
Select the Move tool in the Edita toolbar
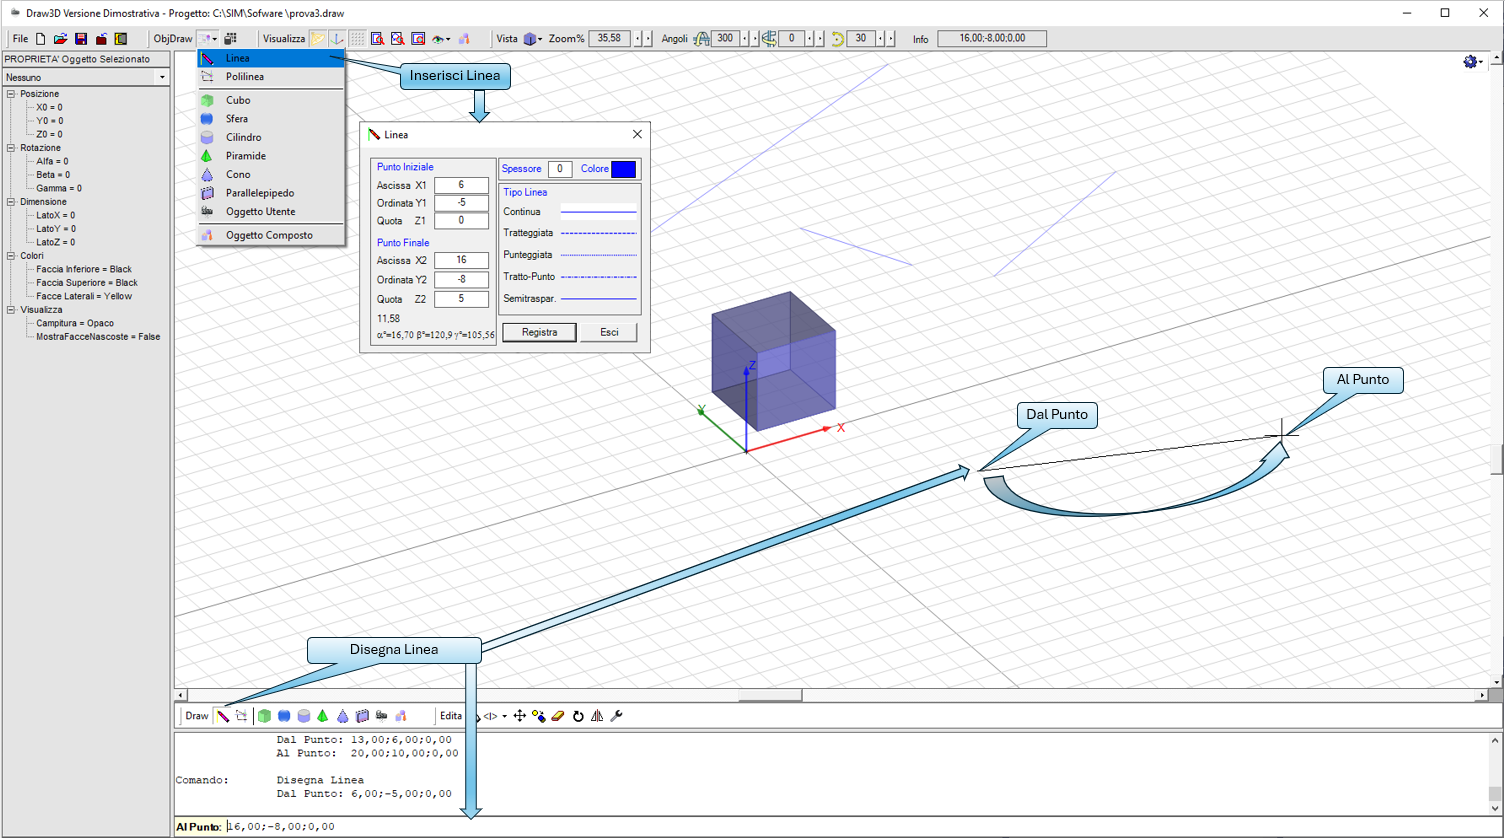pos(520,716)
